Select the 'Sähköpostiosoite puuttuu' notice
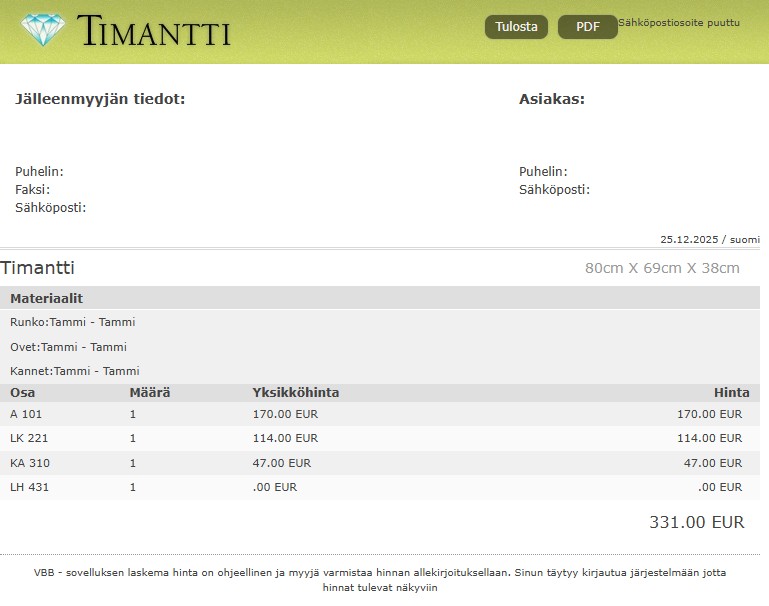 [x=679, y=22]
